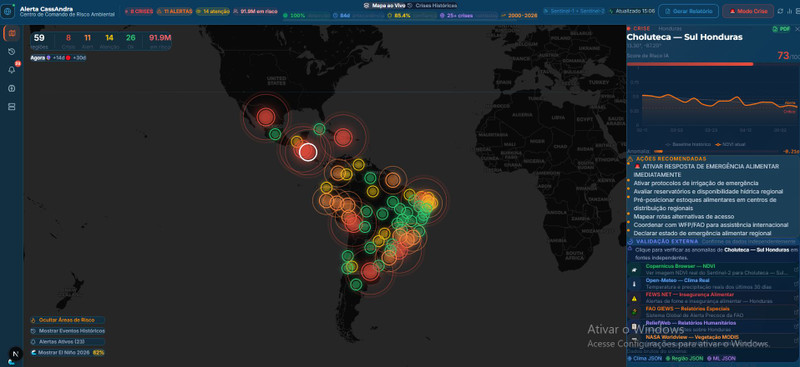Screen dimensions: 800x367
Task: Click the Next.js N badge icon
Action: coord(15,354)
